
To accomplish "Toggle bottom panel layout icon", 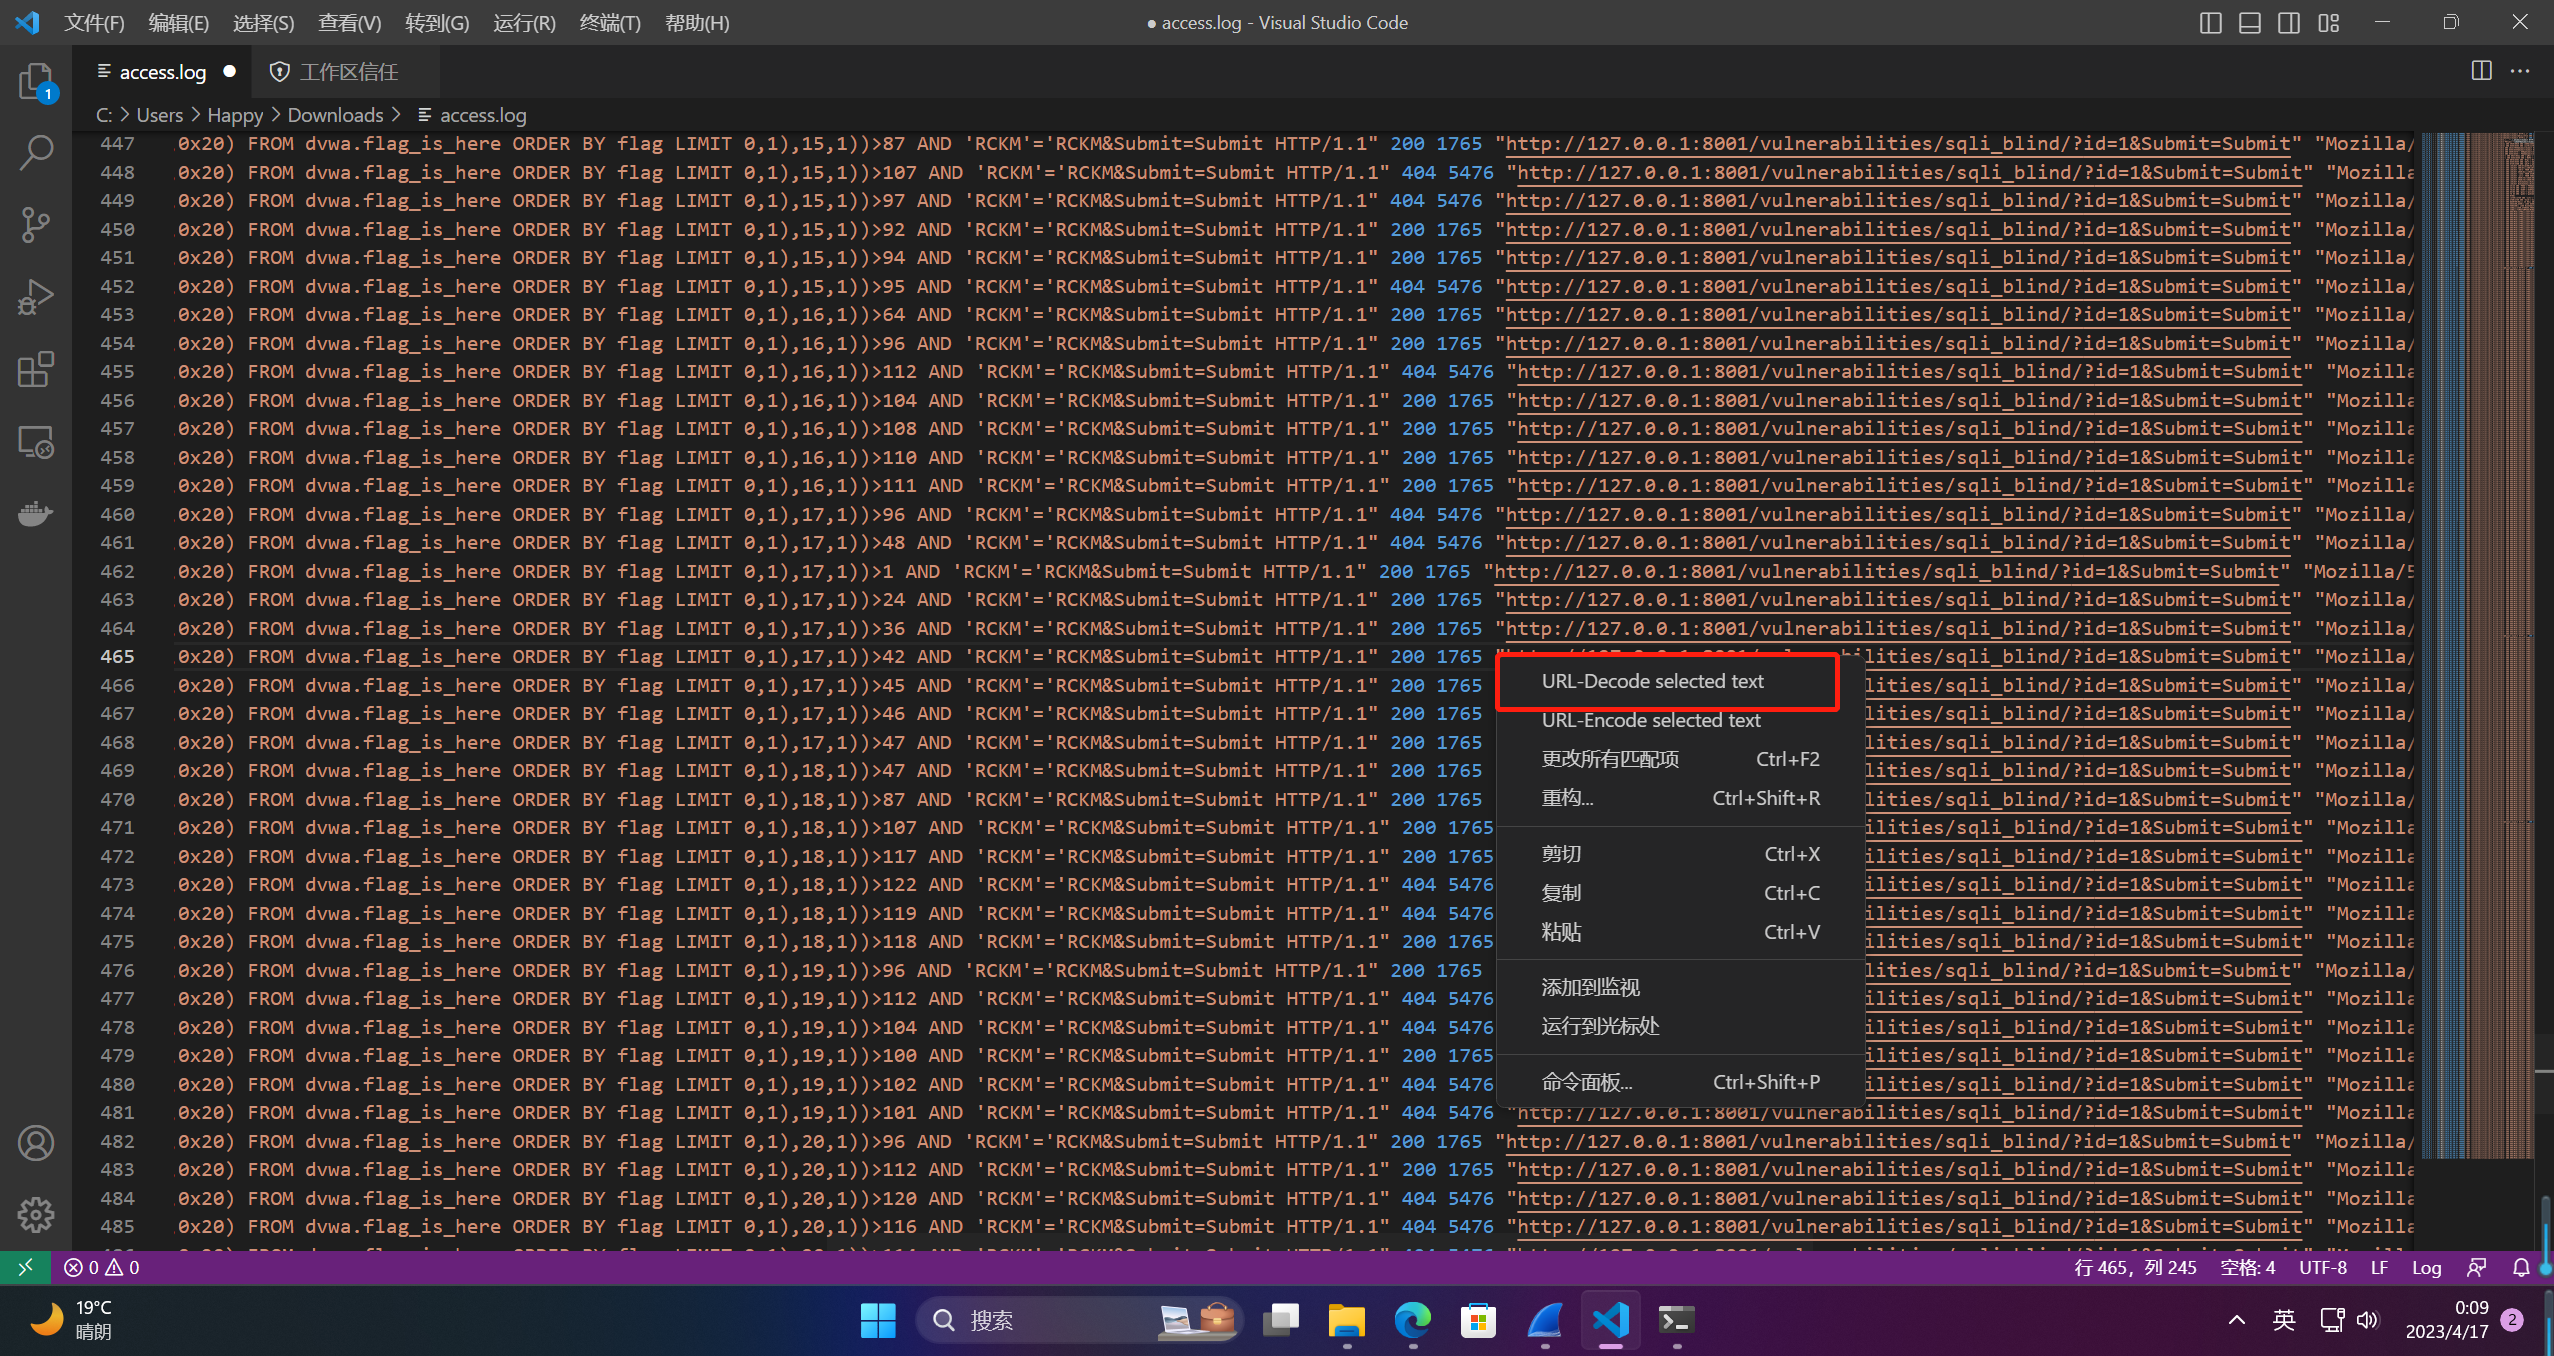I will 2250,23.
